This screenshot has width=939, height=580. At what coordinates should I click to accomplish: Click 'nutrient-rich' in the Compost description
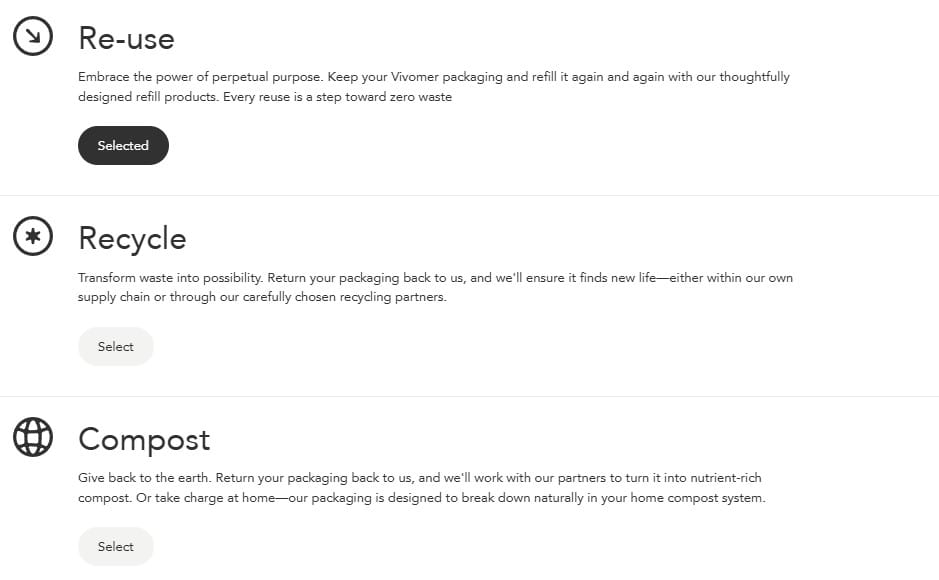tap(726, 478)
